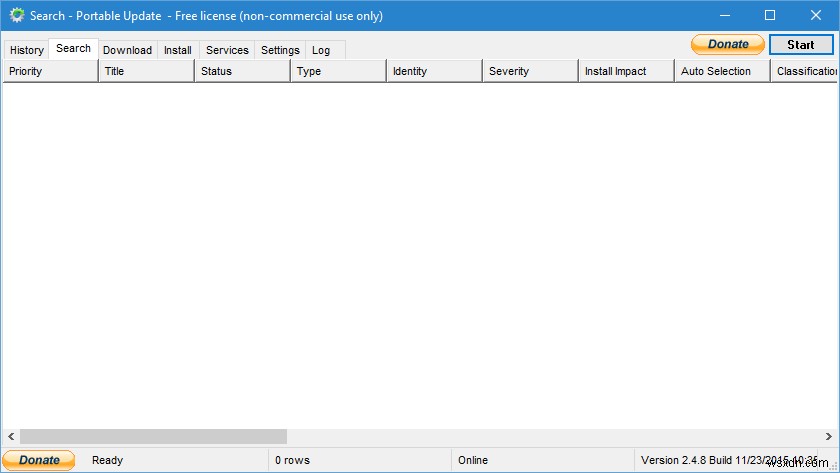Select the Search tab
The image size is (840, 473).
point(73,48)
